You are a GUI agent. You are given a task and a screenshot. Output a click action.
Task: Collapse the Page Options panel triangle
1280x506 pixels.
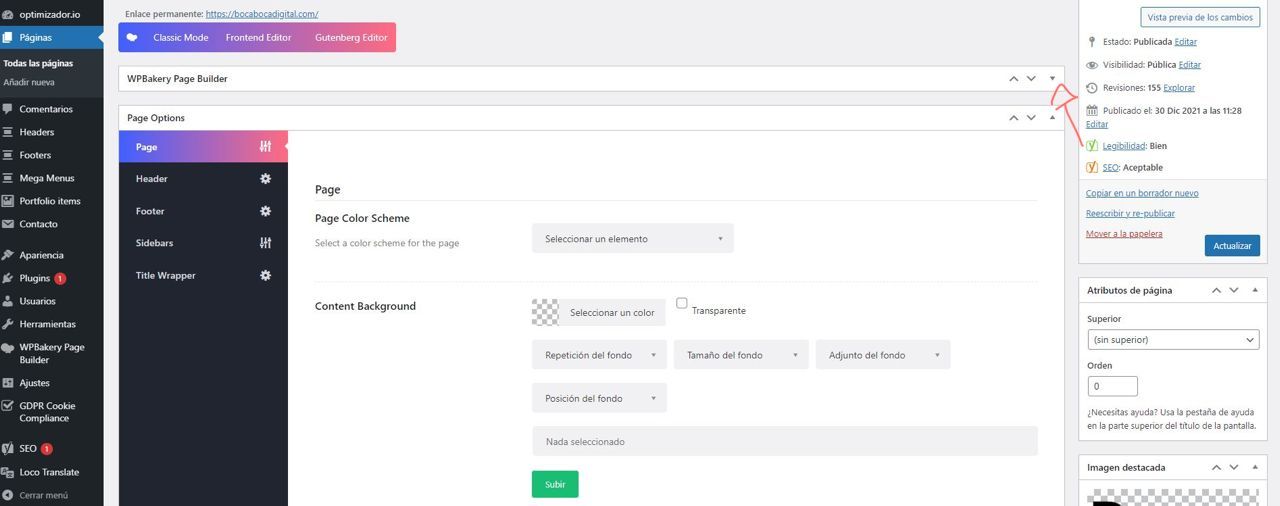pyautogui.click(x=1052, y=118)
